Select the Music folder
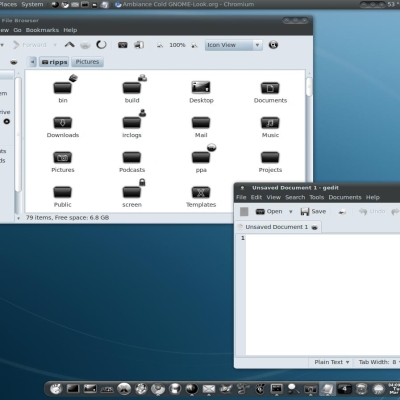Screen dimensions: 400x400 (270, 127)
